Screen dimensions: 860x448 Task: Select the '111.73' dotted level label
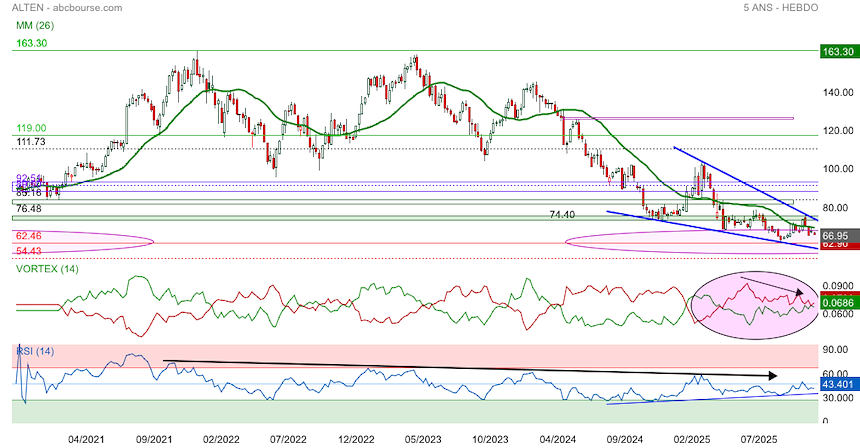[31, 142]
